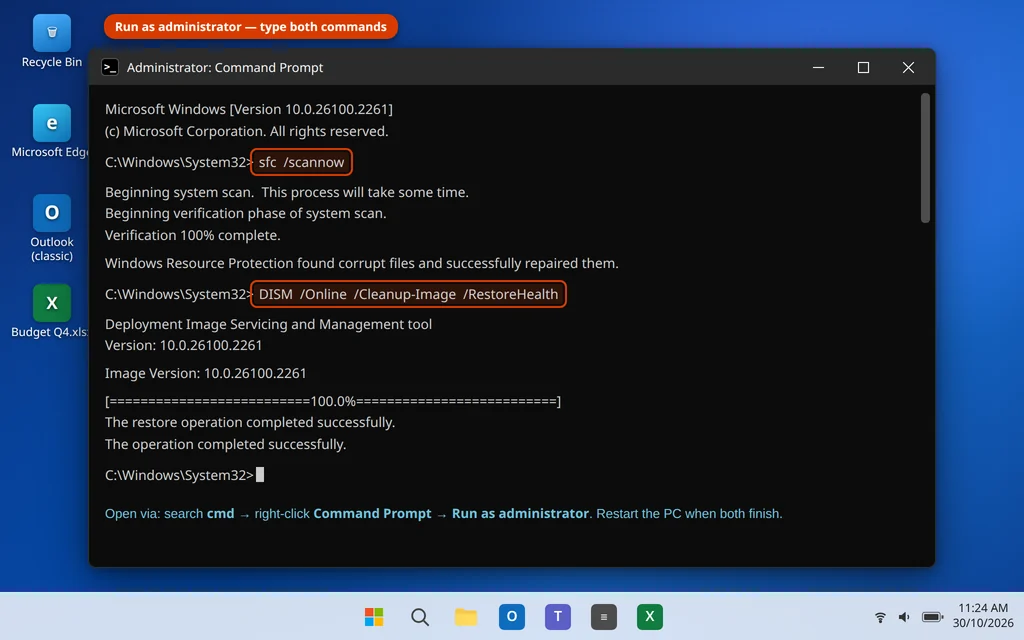Viewport: 1024px width, 640px height.
Task: Click the Command Prompt title bar icon
Action: (110, 67)
